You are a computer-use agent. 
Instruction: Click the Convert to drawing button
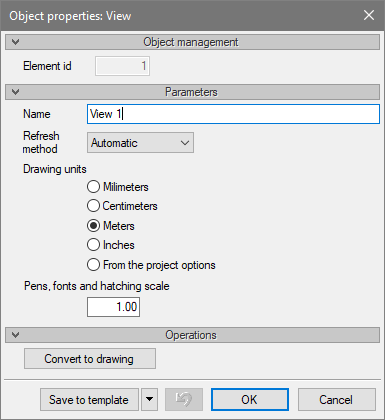click(x=90, y=359)
